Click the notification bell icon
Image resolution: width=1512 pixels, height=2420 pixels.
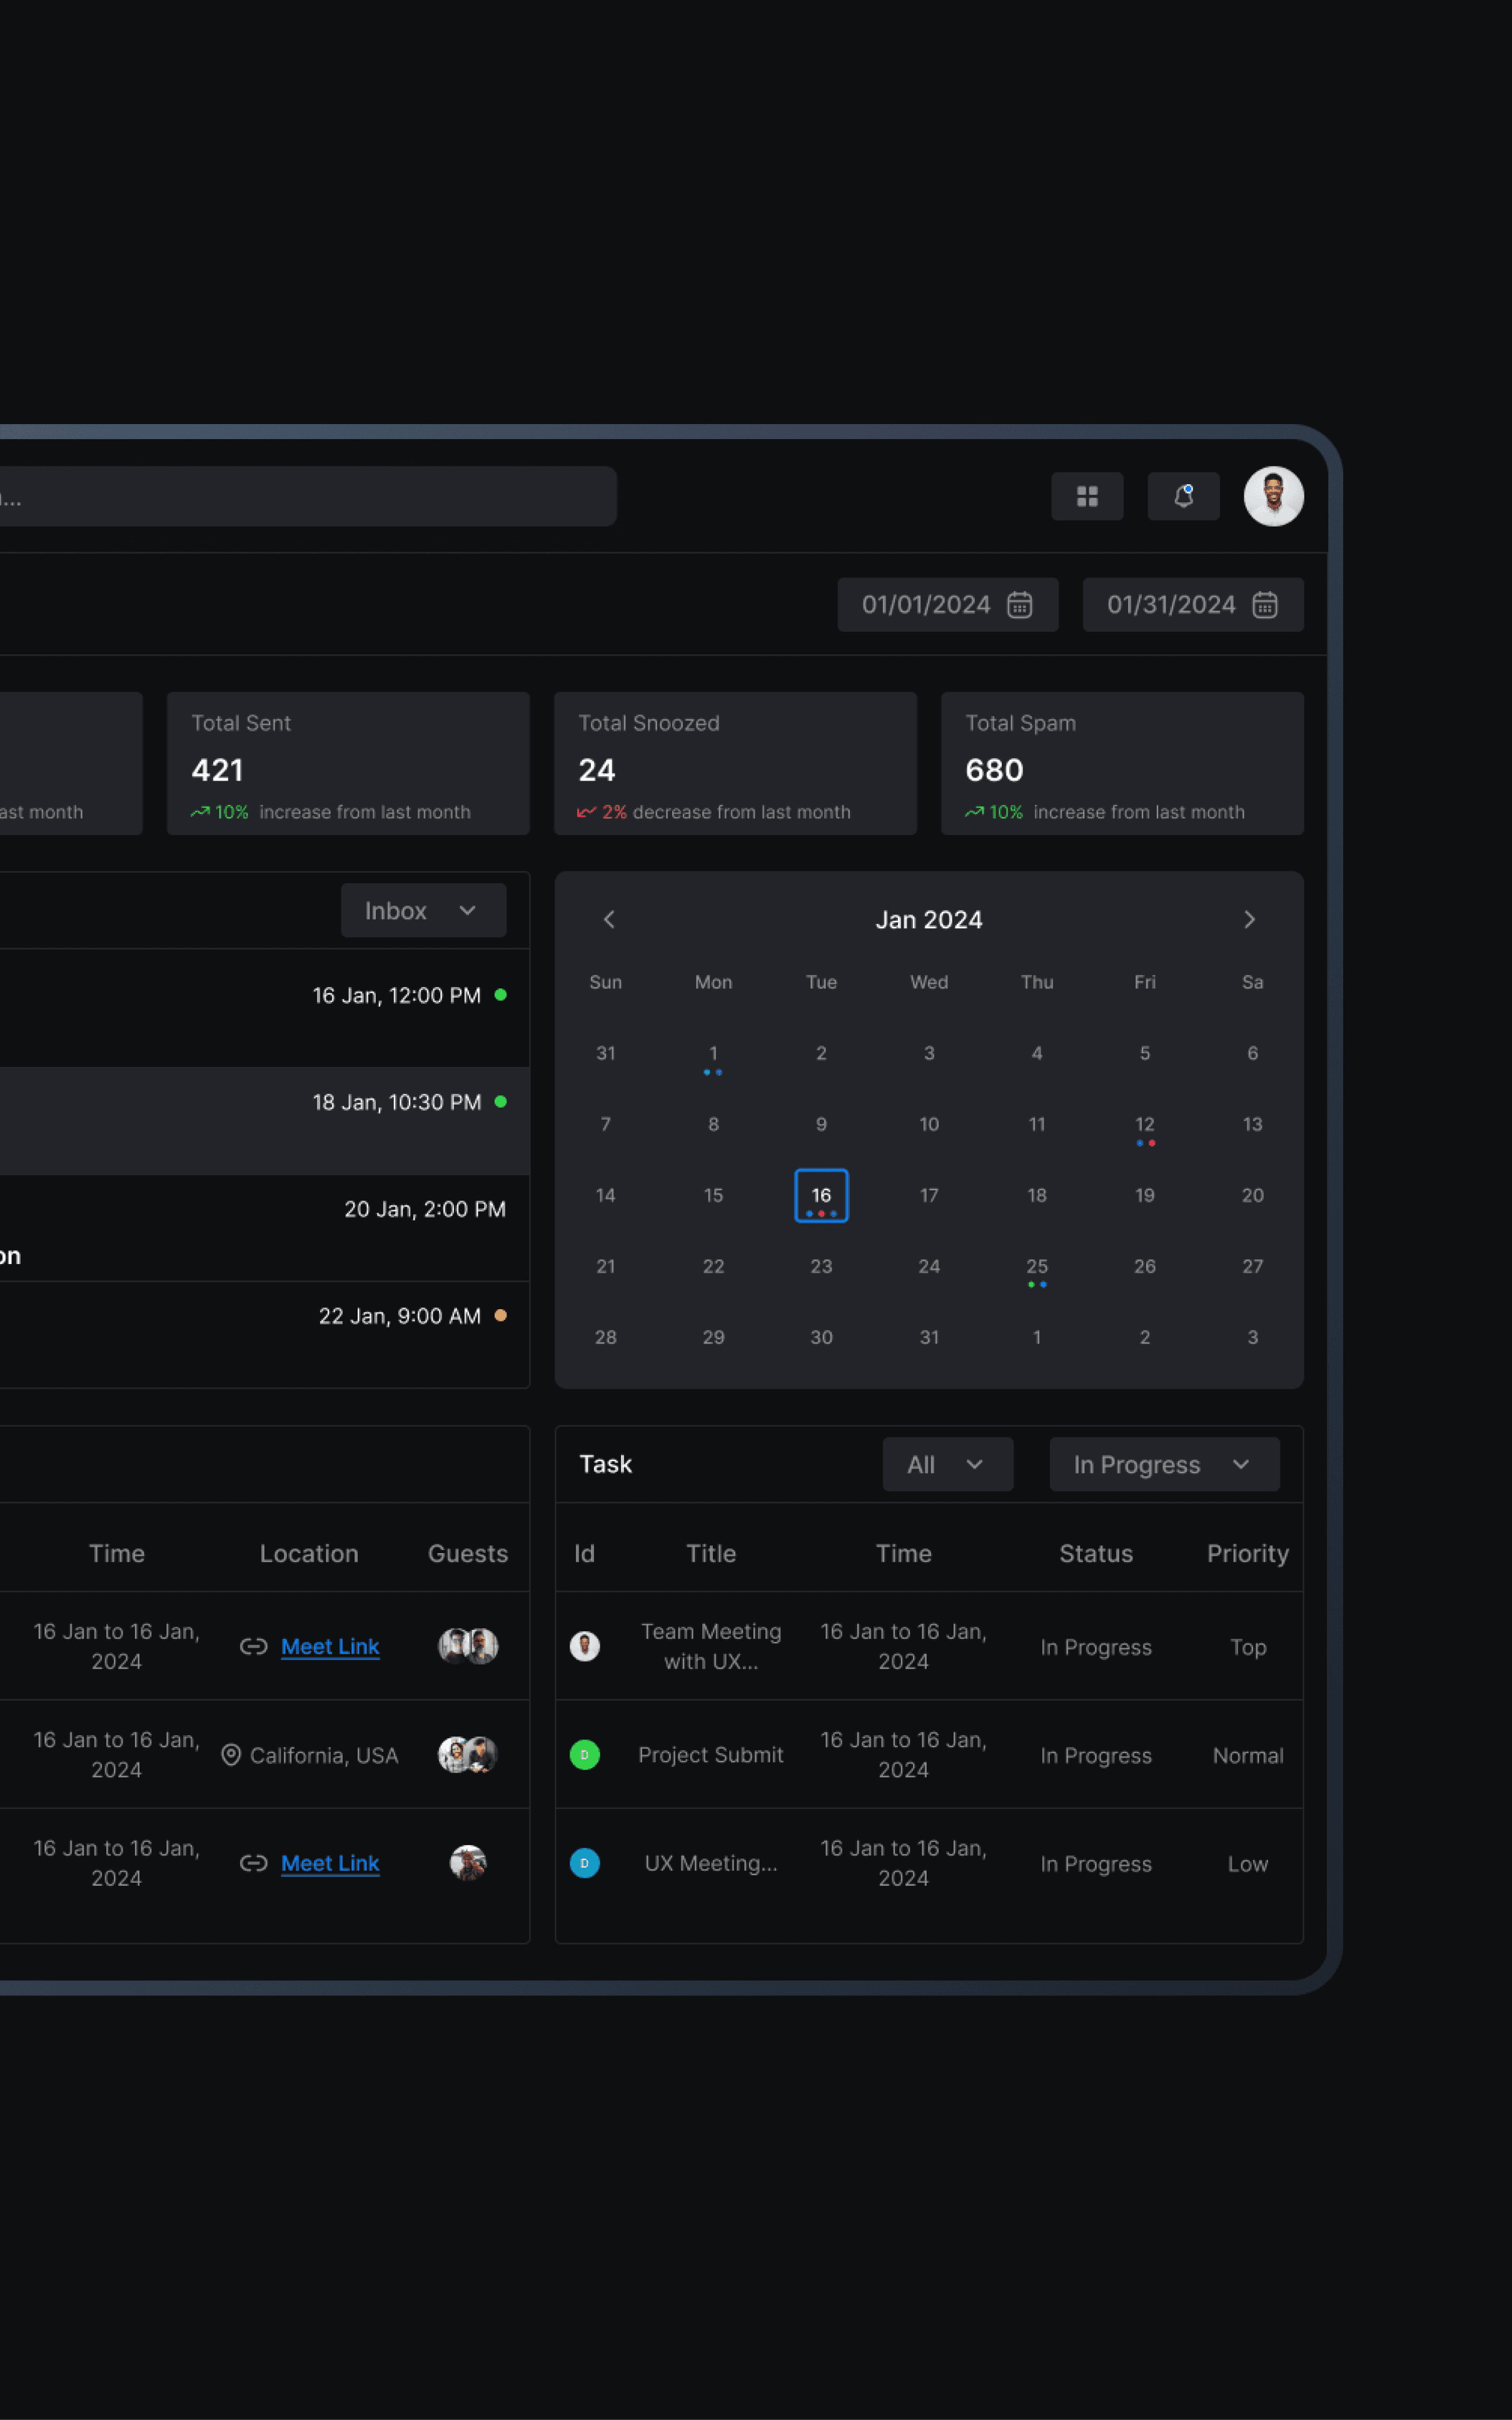coord(1183,496)
